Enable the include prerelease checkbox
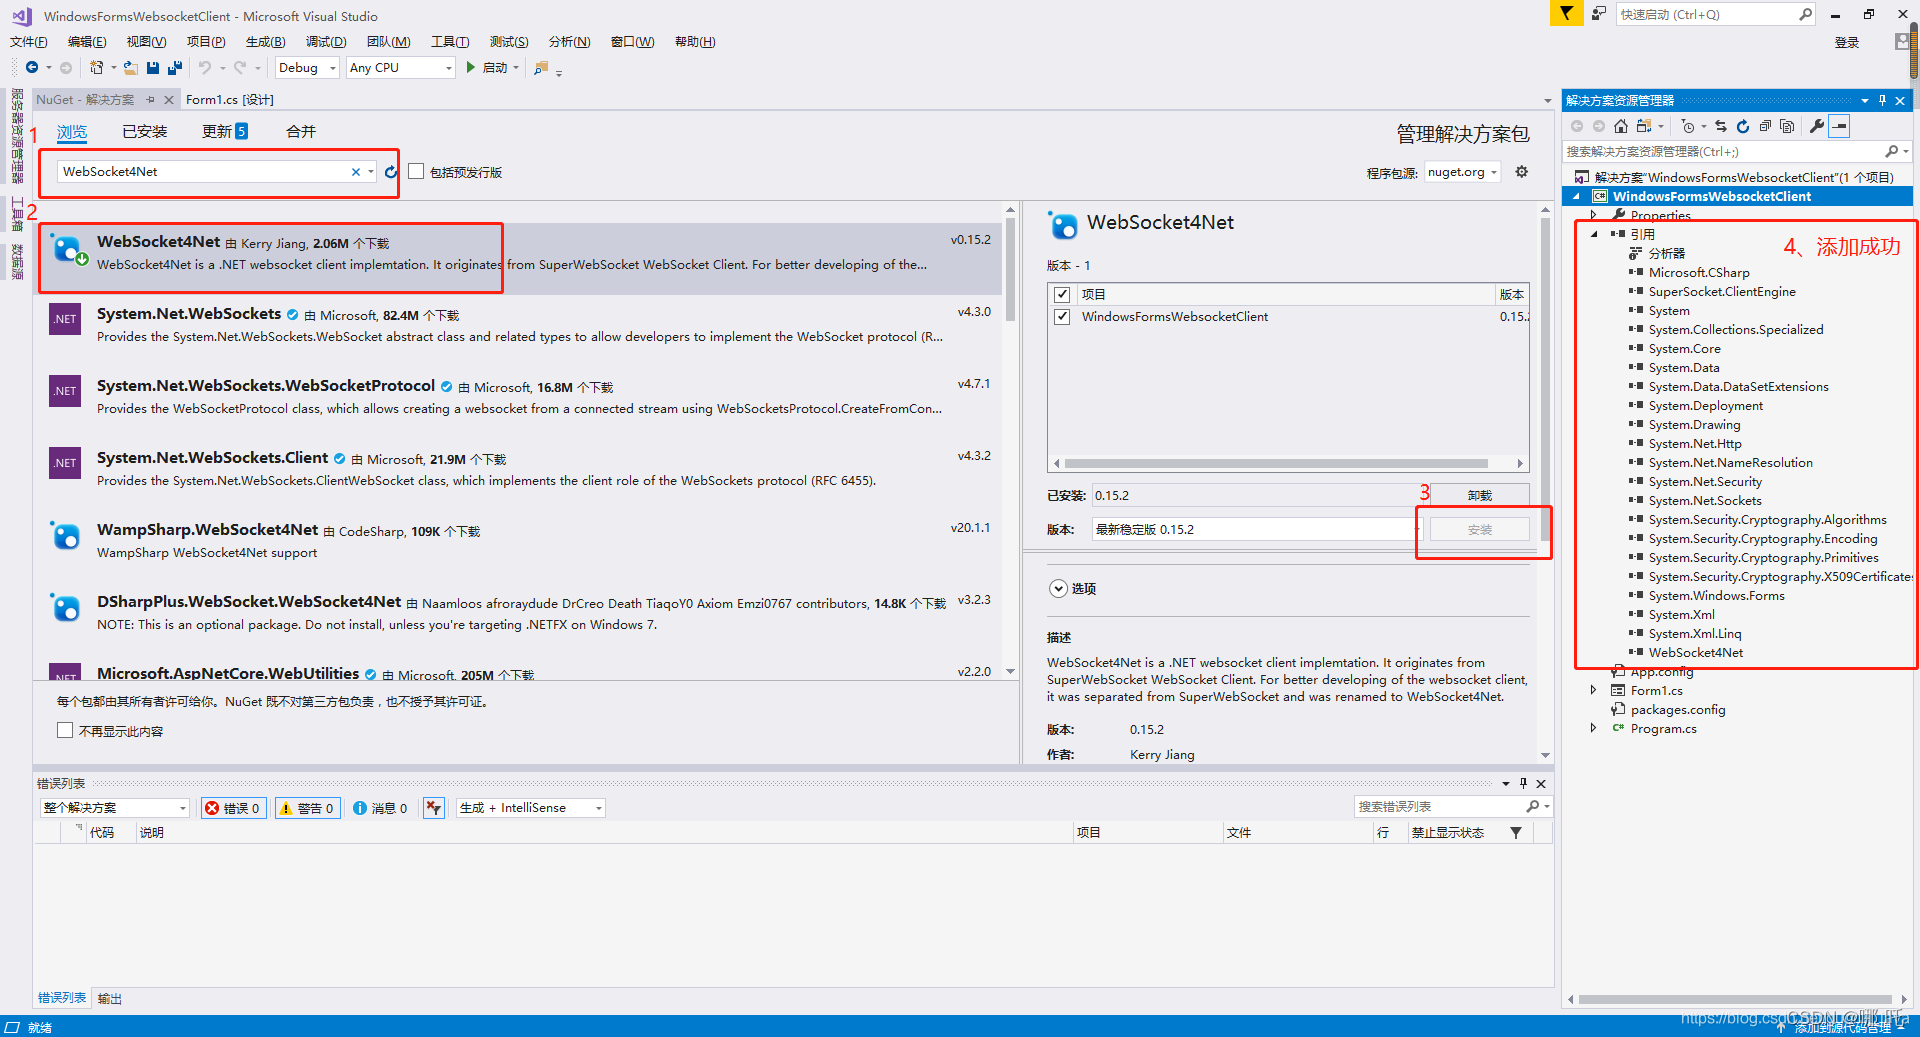Viewport: 1920px width, 1037px height. coord(416,172)
